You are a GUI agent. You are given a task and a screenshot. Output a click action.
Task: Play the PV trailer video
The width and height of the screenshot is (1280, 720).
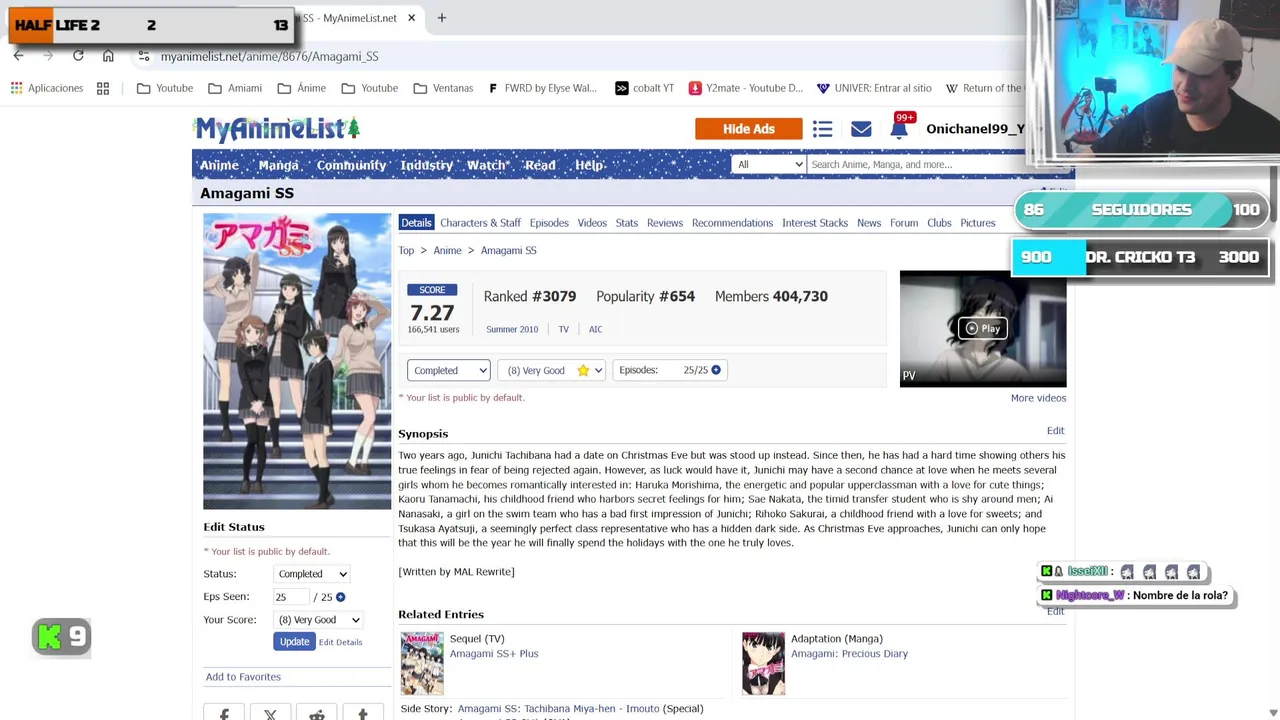982,328
